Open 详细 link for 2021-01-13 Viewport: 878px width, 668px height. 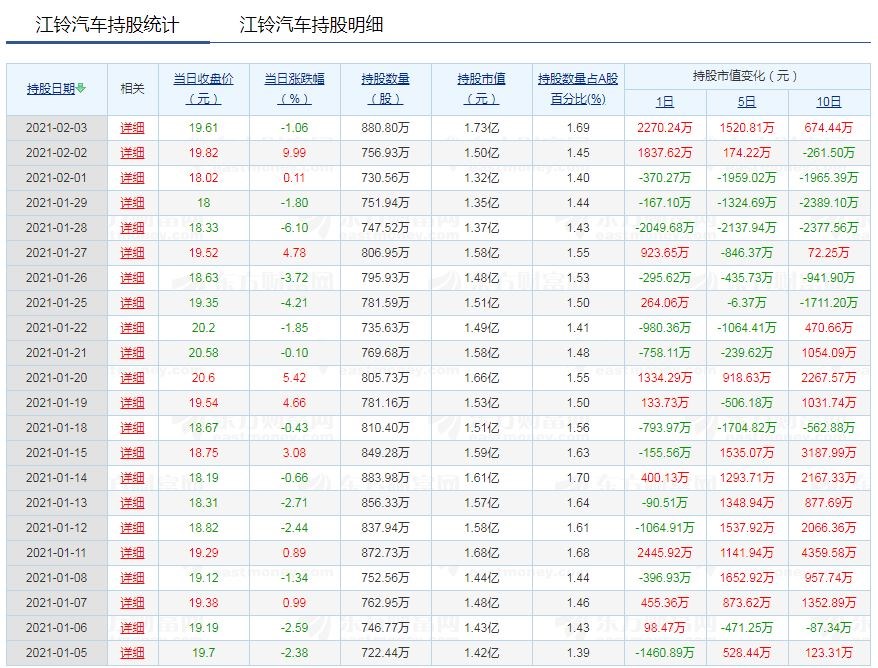[132, 503]
